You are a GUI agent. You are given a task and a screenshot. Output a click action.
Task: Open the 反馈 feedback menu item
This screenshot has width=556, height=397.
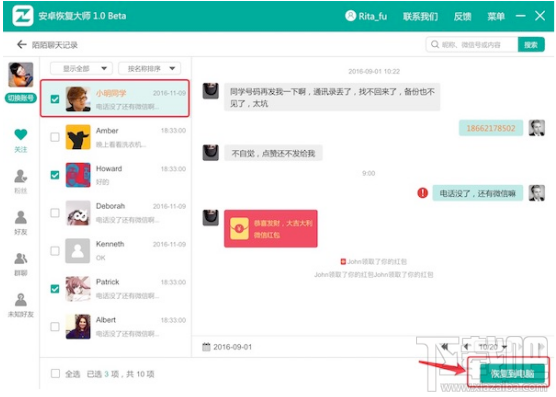pyautogui.click(x=462, y=16)
